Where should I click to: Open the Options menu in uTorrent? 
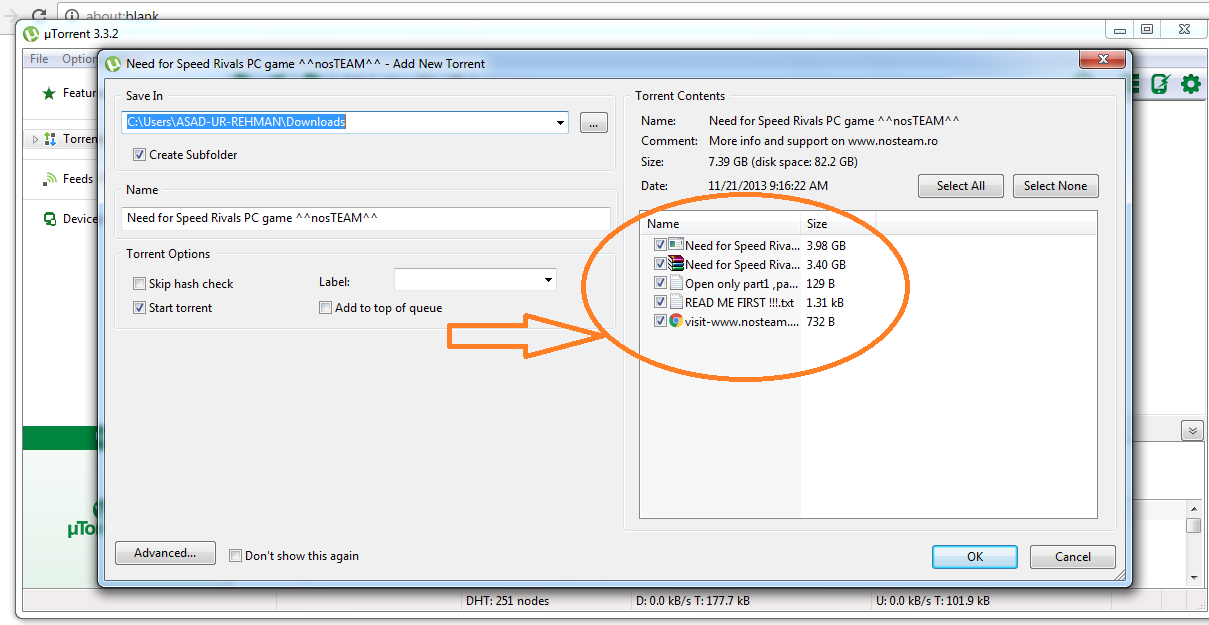point(78,59)
